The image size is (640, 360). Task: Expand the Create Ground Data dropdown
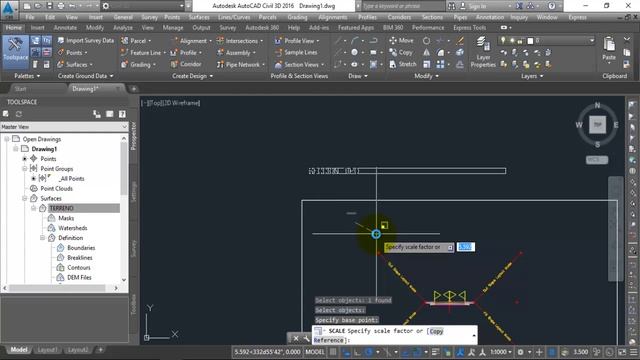coord(85,76)
